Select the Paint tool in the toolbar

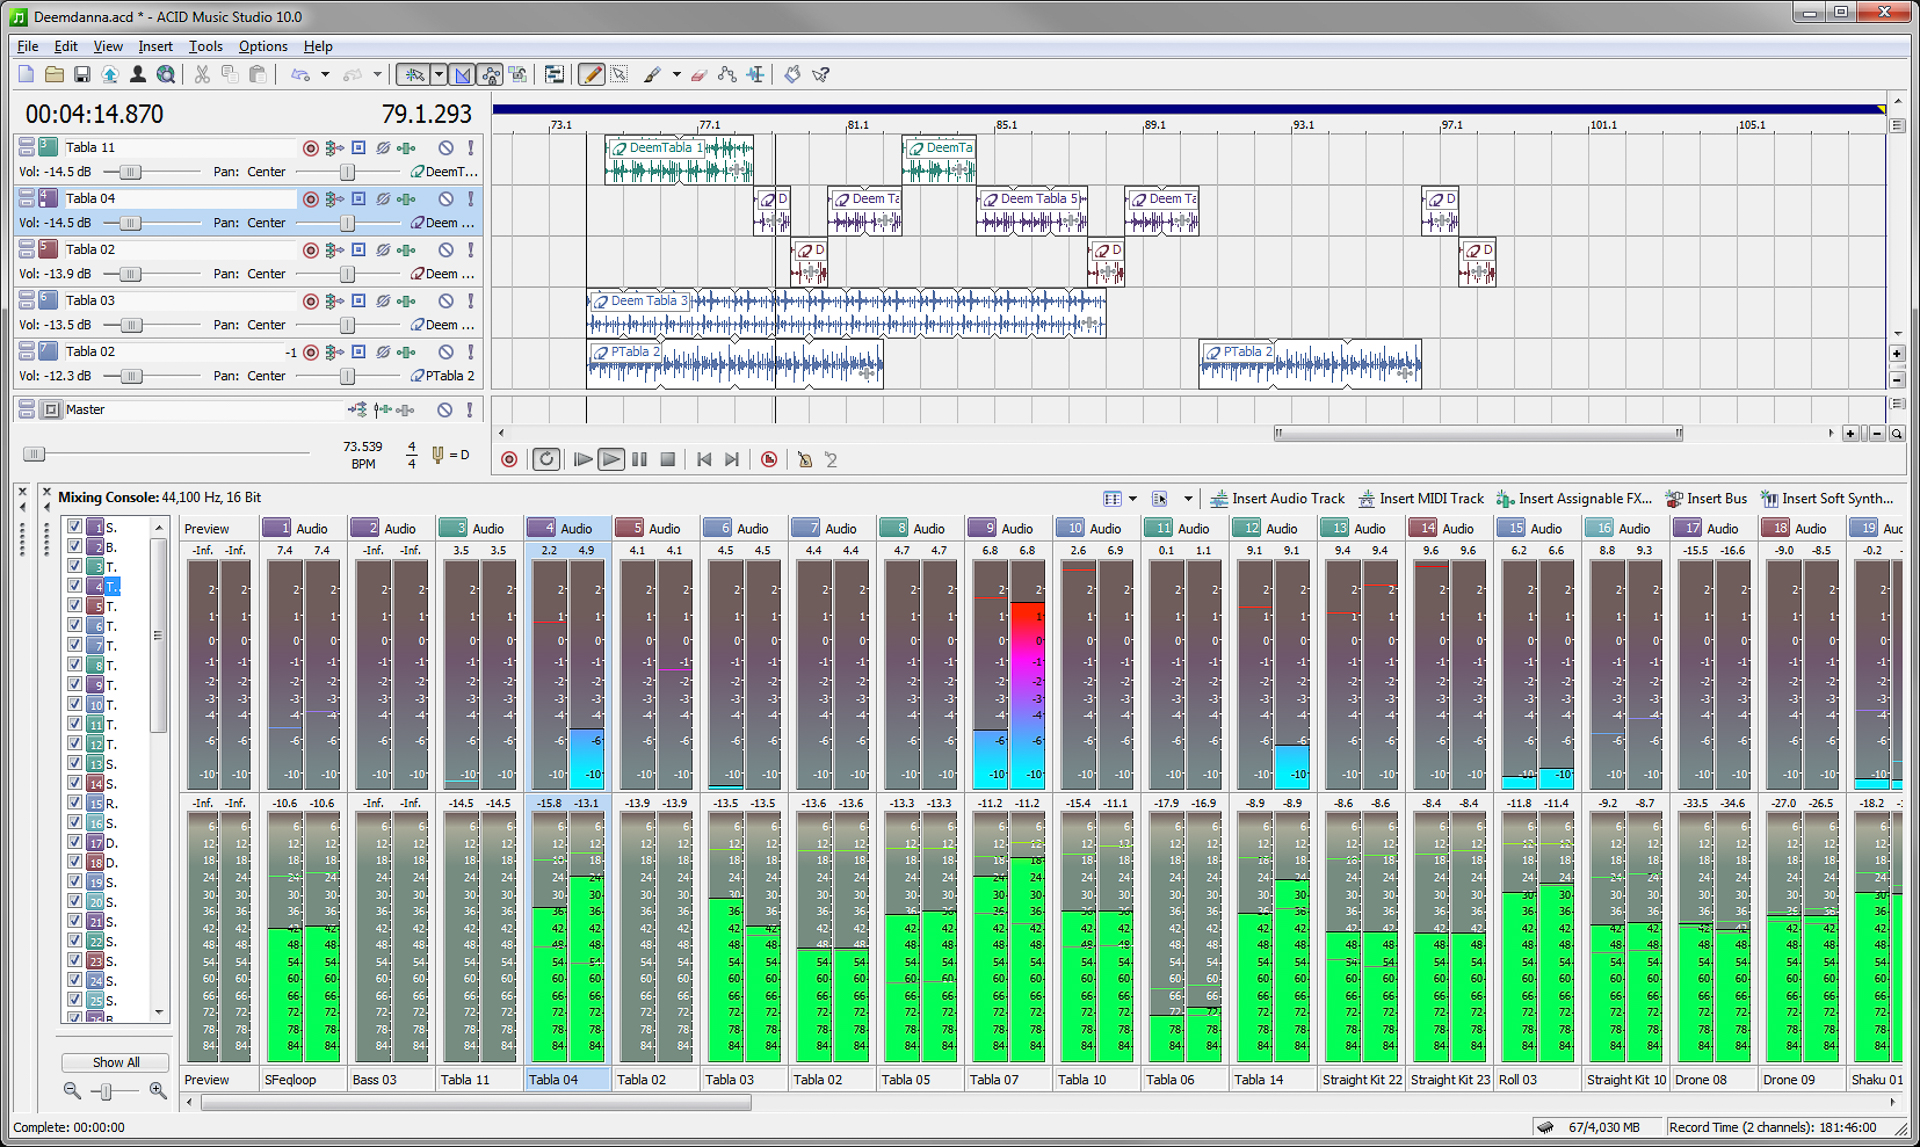[652, 74]
